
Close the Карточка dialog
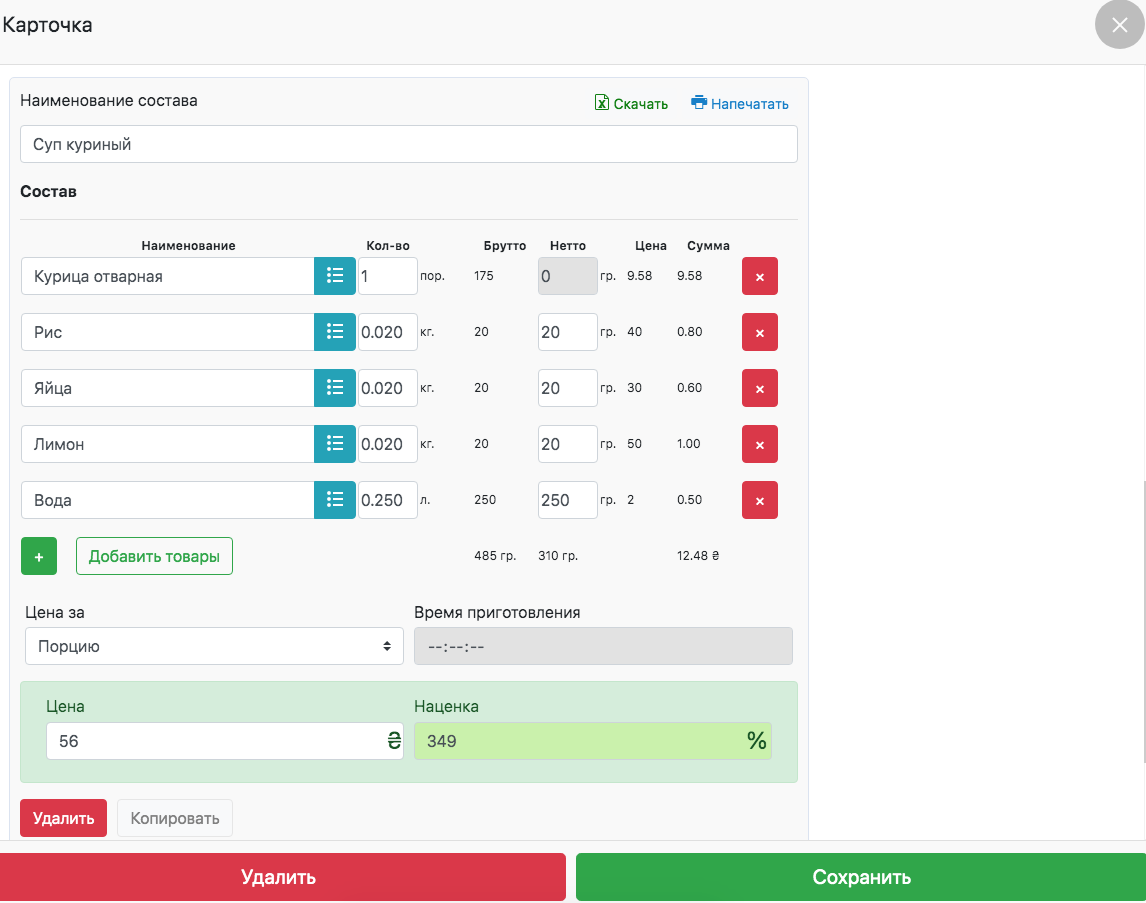coord(1119,25)
